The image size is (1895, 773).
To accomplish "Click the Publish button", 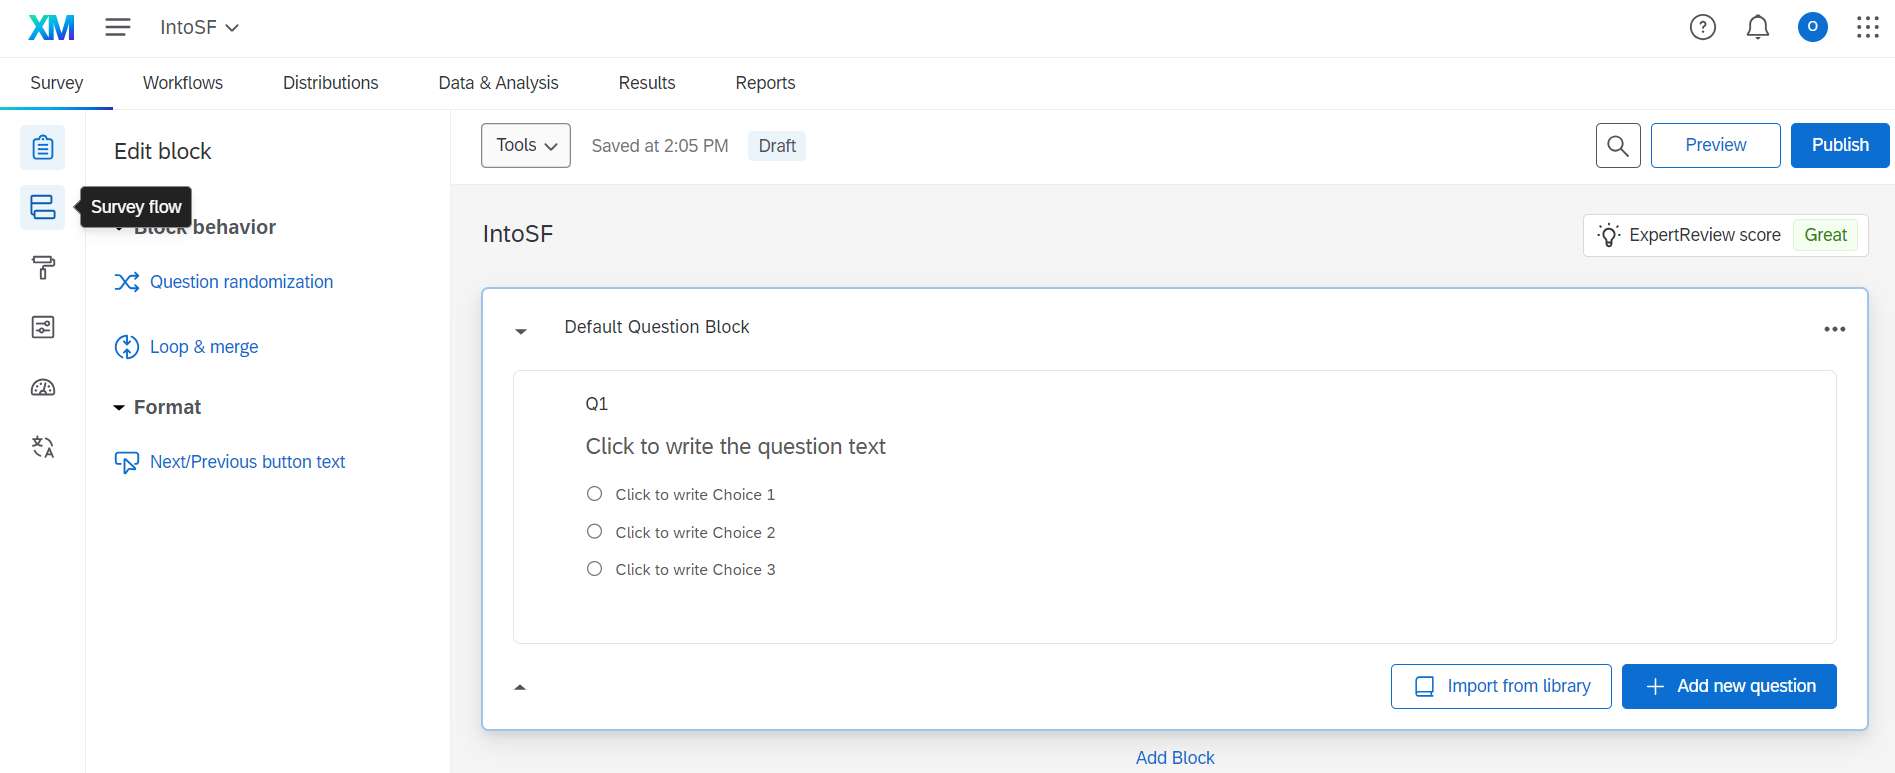I will tap(1839, 145).
